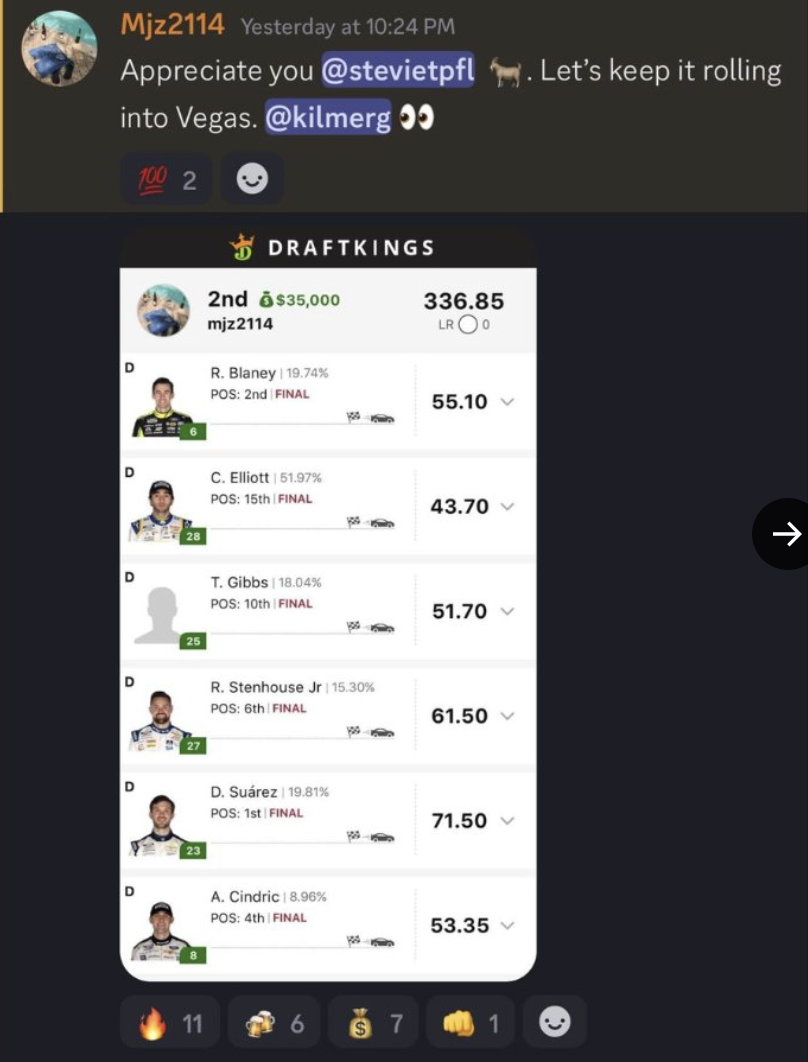Screen dimensions: 808x1062
Task: Click the DraftKings crown logo
Action: tap(242, 247)
